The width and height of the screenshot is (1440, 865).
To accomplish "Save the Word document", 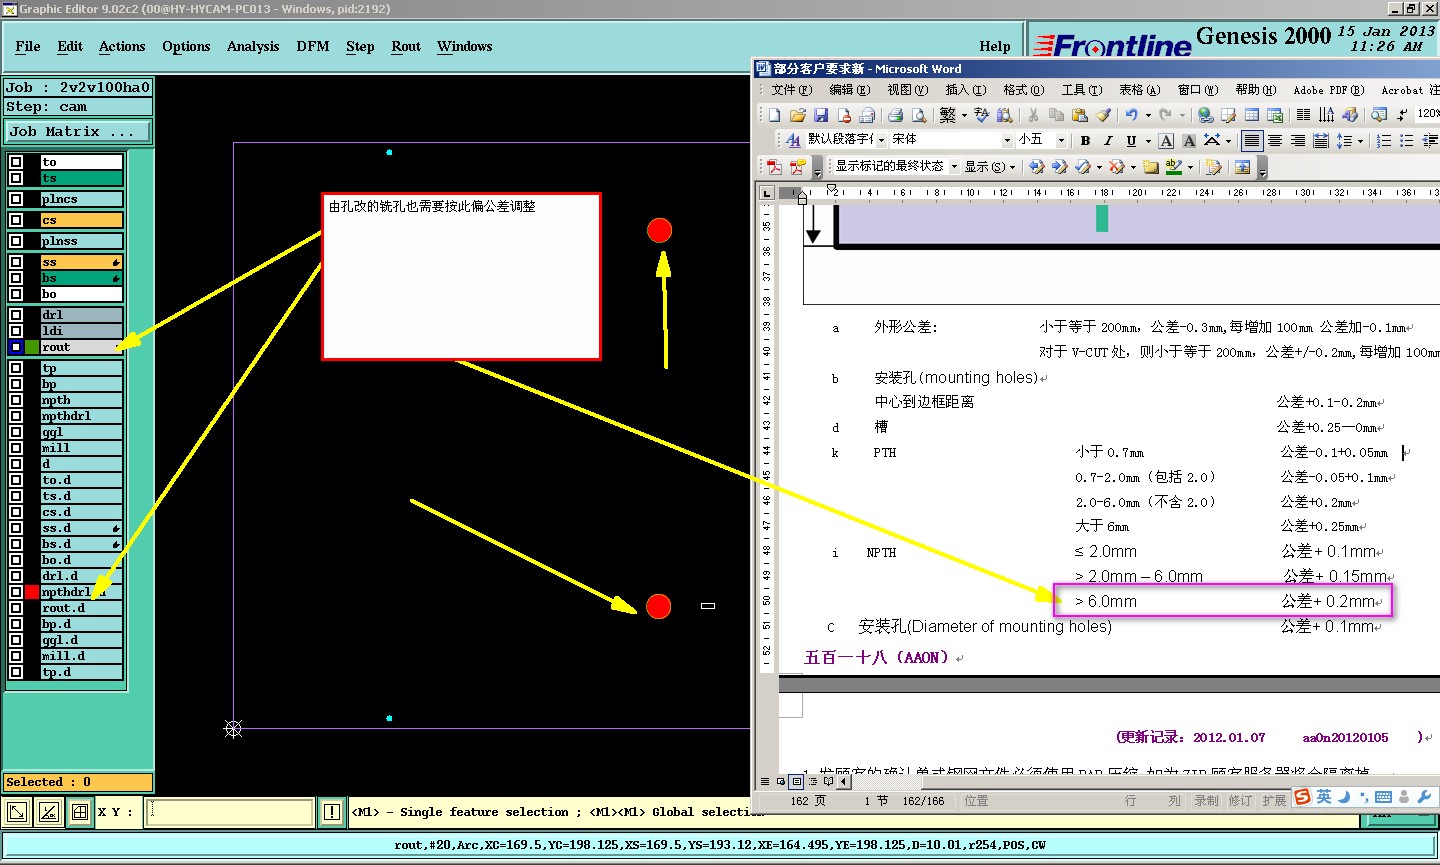I will [821, 115].
